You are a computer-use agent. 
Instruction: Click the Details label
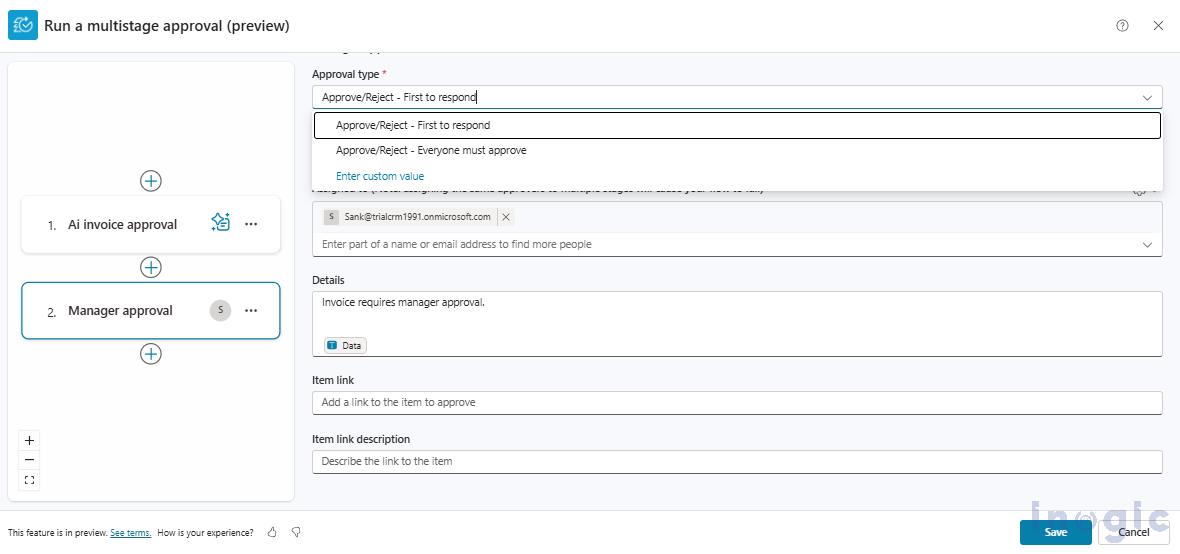point(328,280)
